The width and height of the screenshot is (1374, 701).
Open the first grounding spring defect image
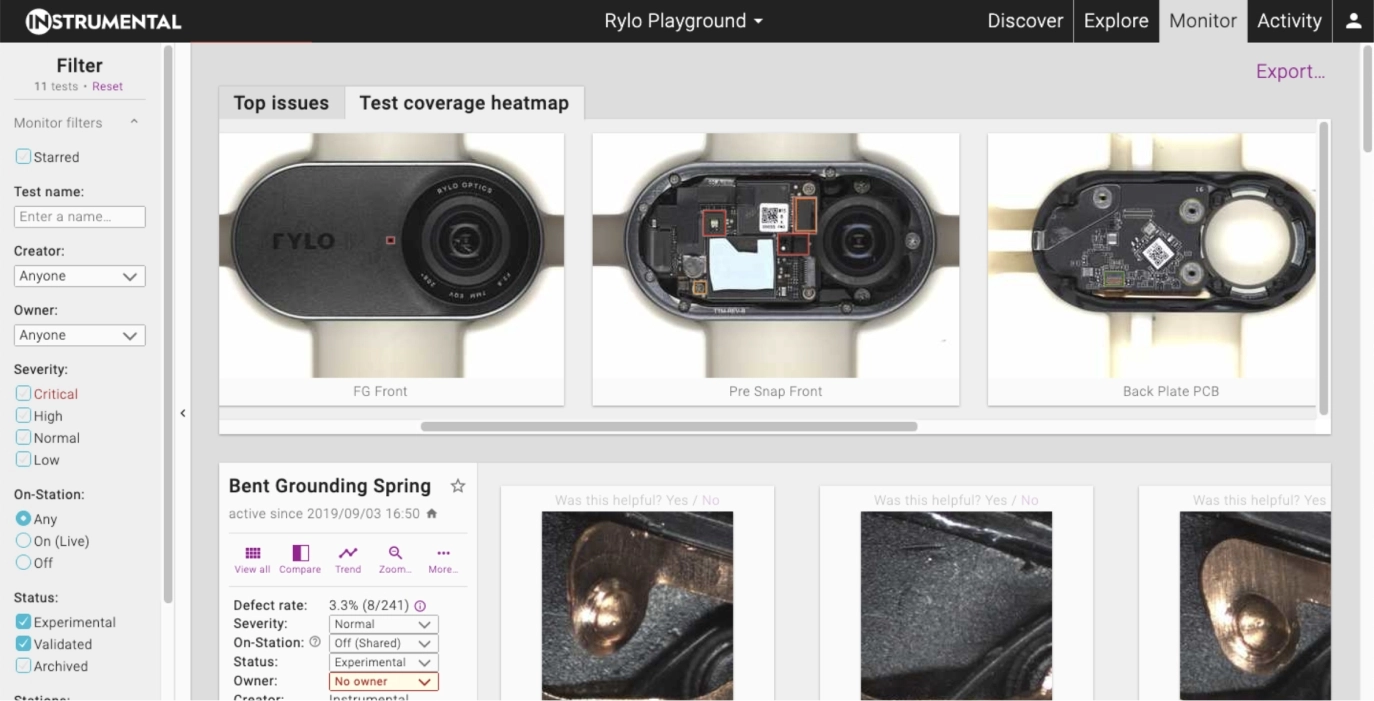(637, 606)
